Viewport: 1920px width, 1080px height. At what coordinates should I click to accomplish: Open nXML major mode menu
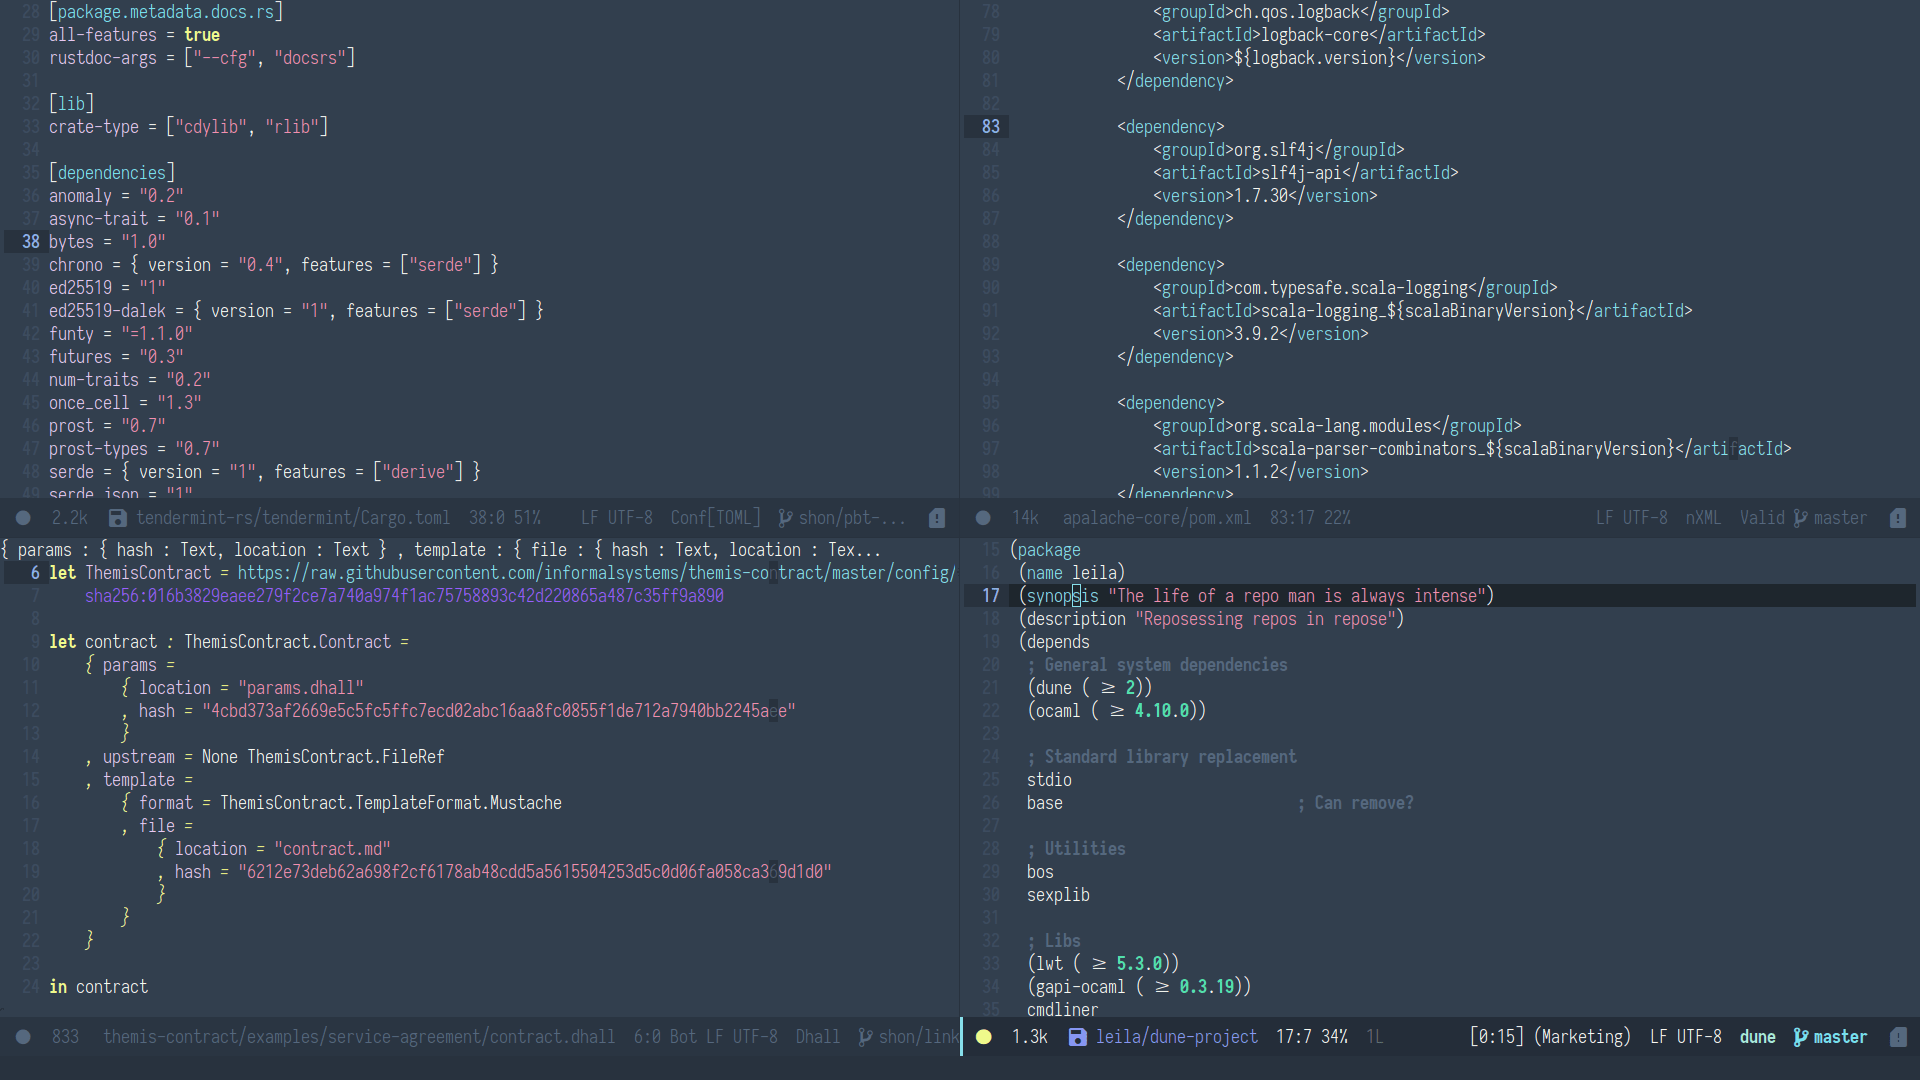[x=1703, y=518]
